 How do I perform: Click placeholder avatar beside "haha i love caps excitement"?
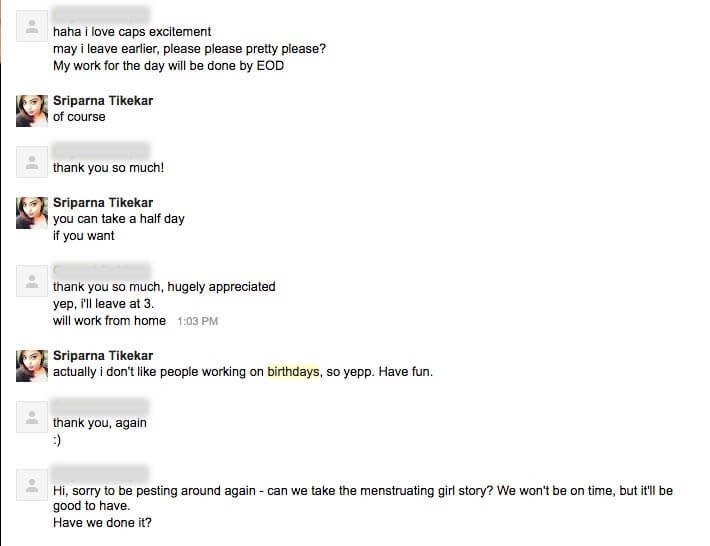coord(32,26)
